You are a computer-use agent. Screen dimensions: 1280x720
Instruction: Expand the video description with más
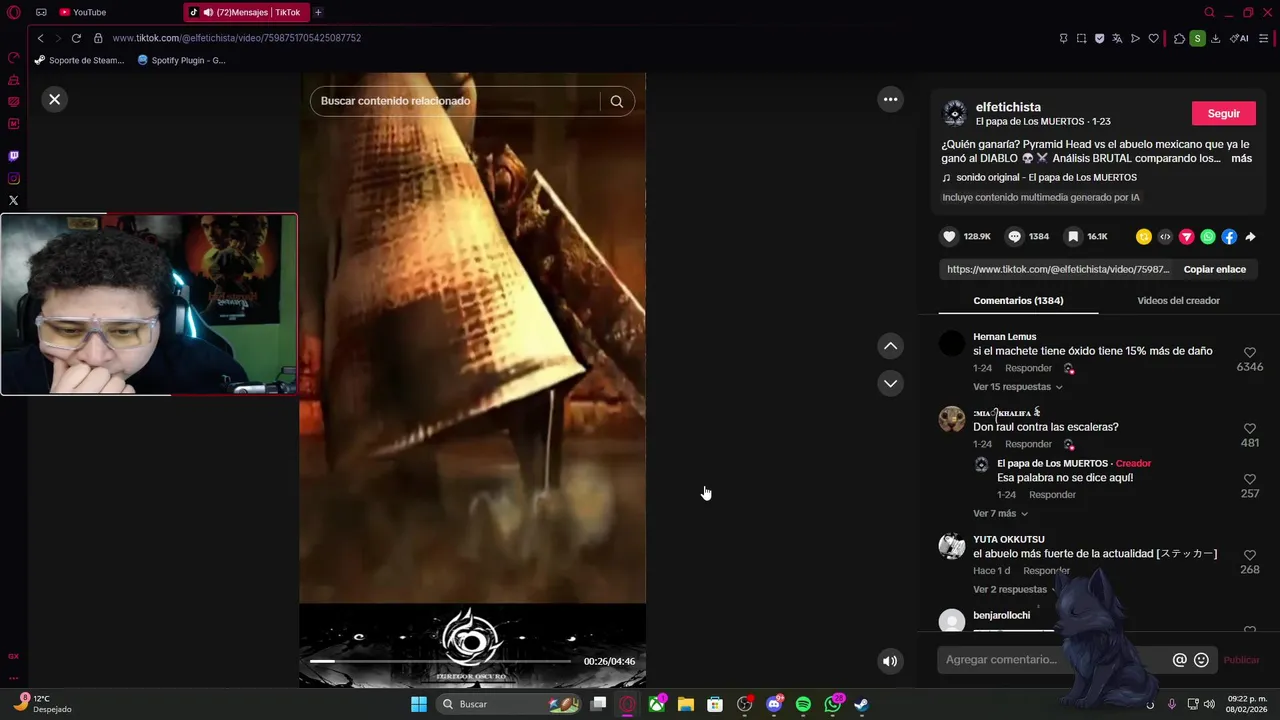pos(1241,158)
